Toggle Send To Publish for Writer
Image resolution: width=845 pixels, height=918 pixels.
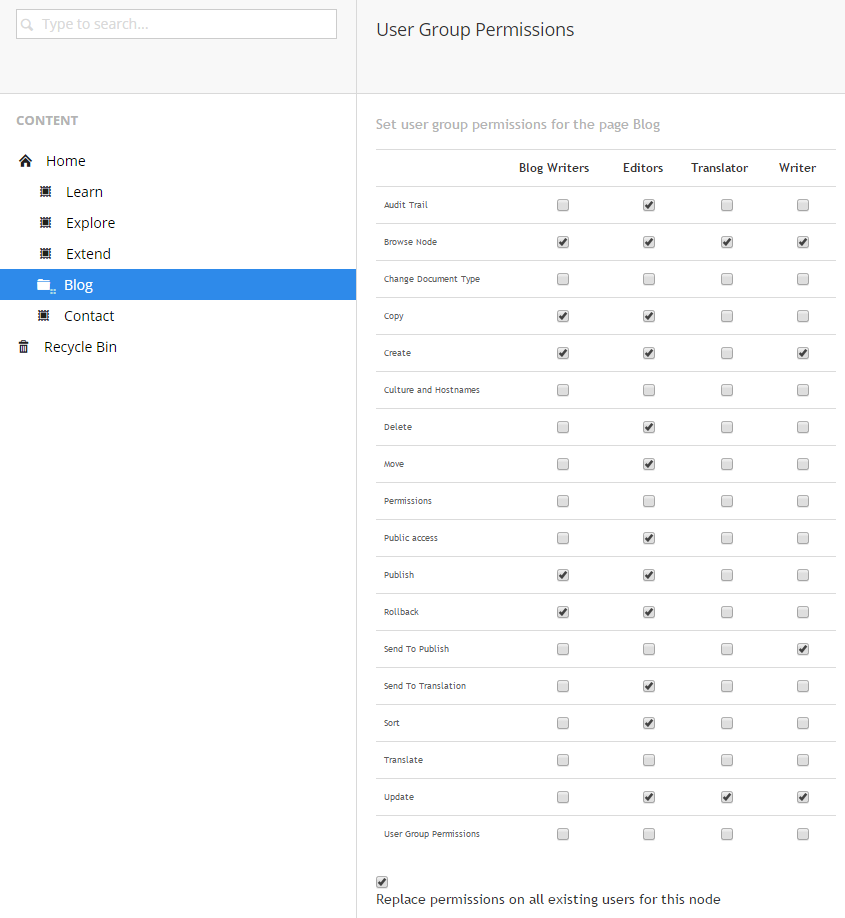coord(803,649)
